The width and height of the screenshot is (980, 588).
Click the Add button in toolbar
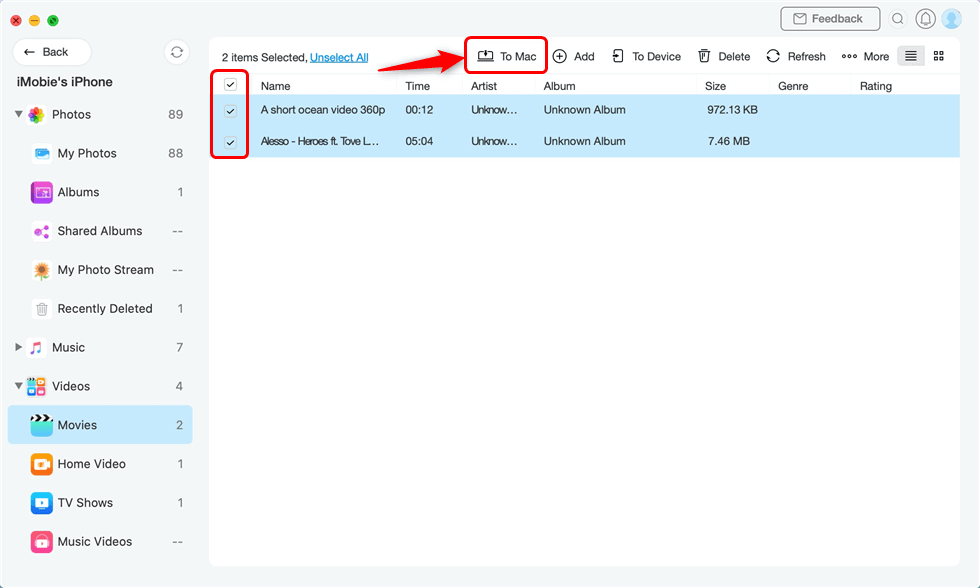coord(574,56)
